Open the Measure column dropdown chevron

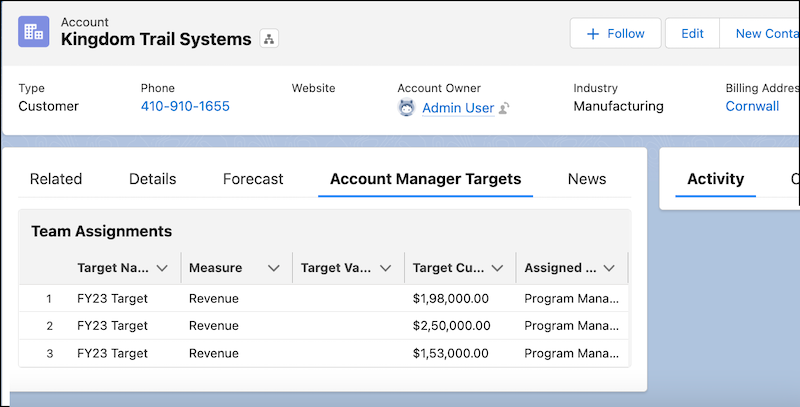pos(274,268)
